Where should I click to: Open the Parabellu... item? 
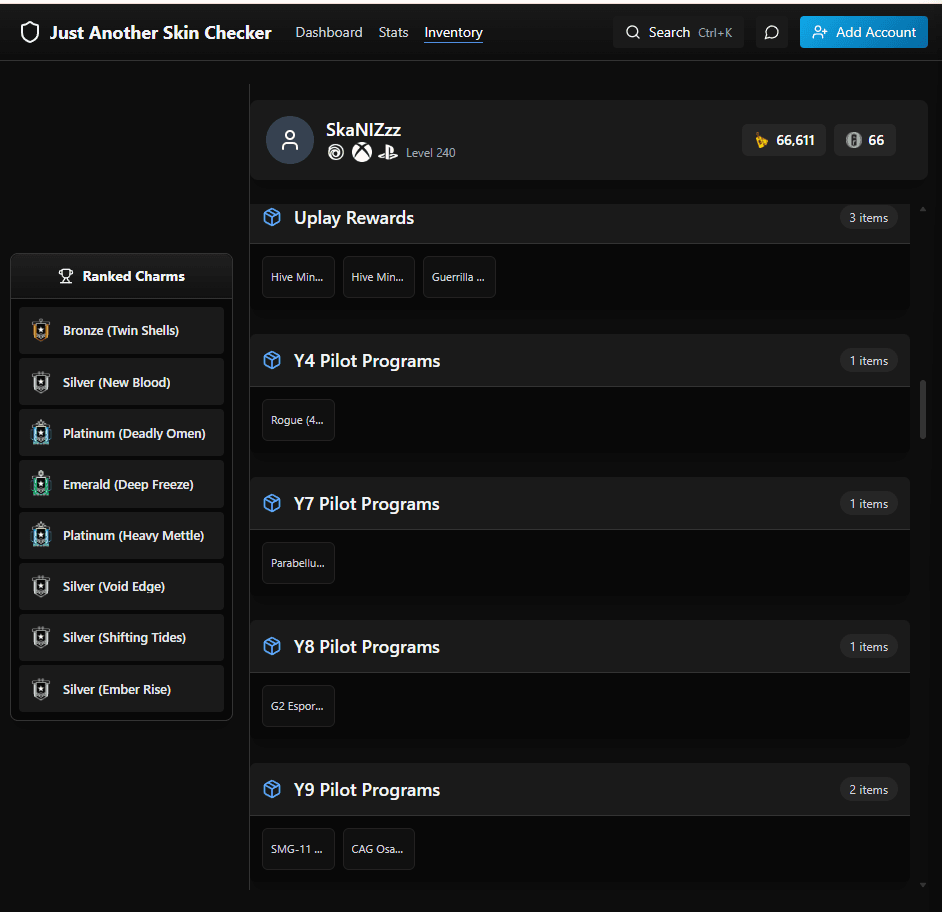[298, 563]
